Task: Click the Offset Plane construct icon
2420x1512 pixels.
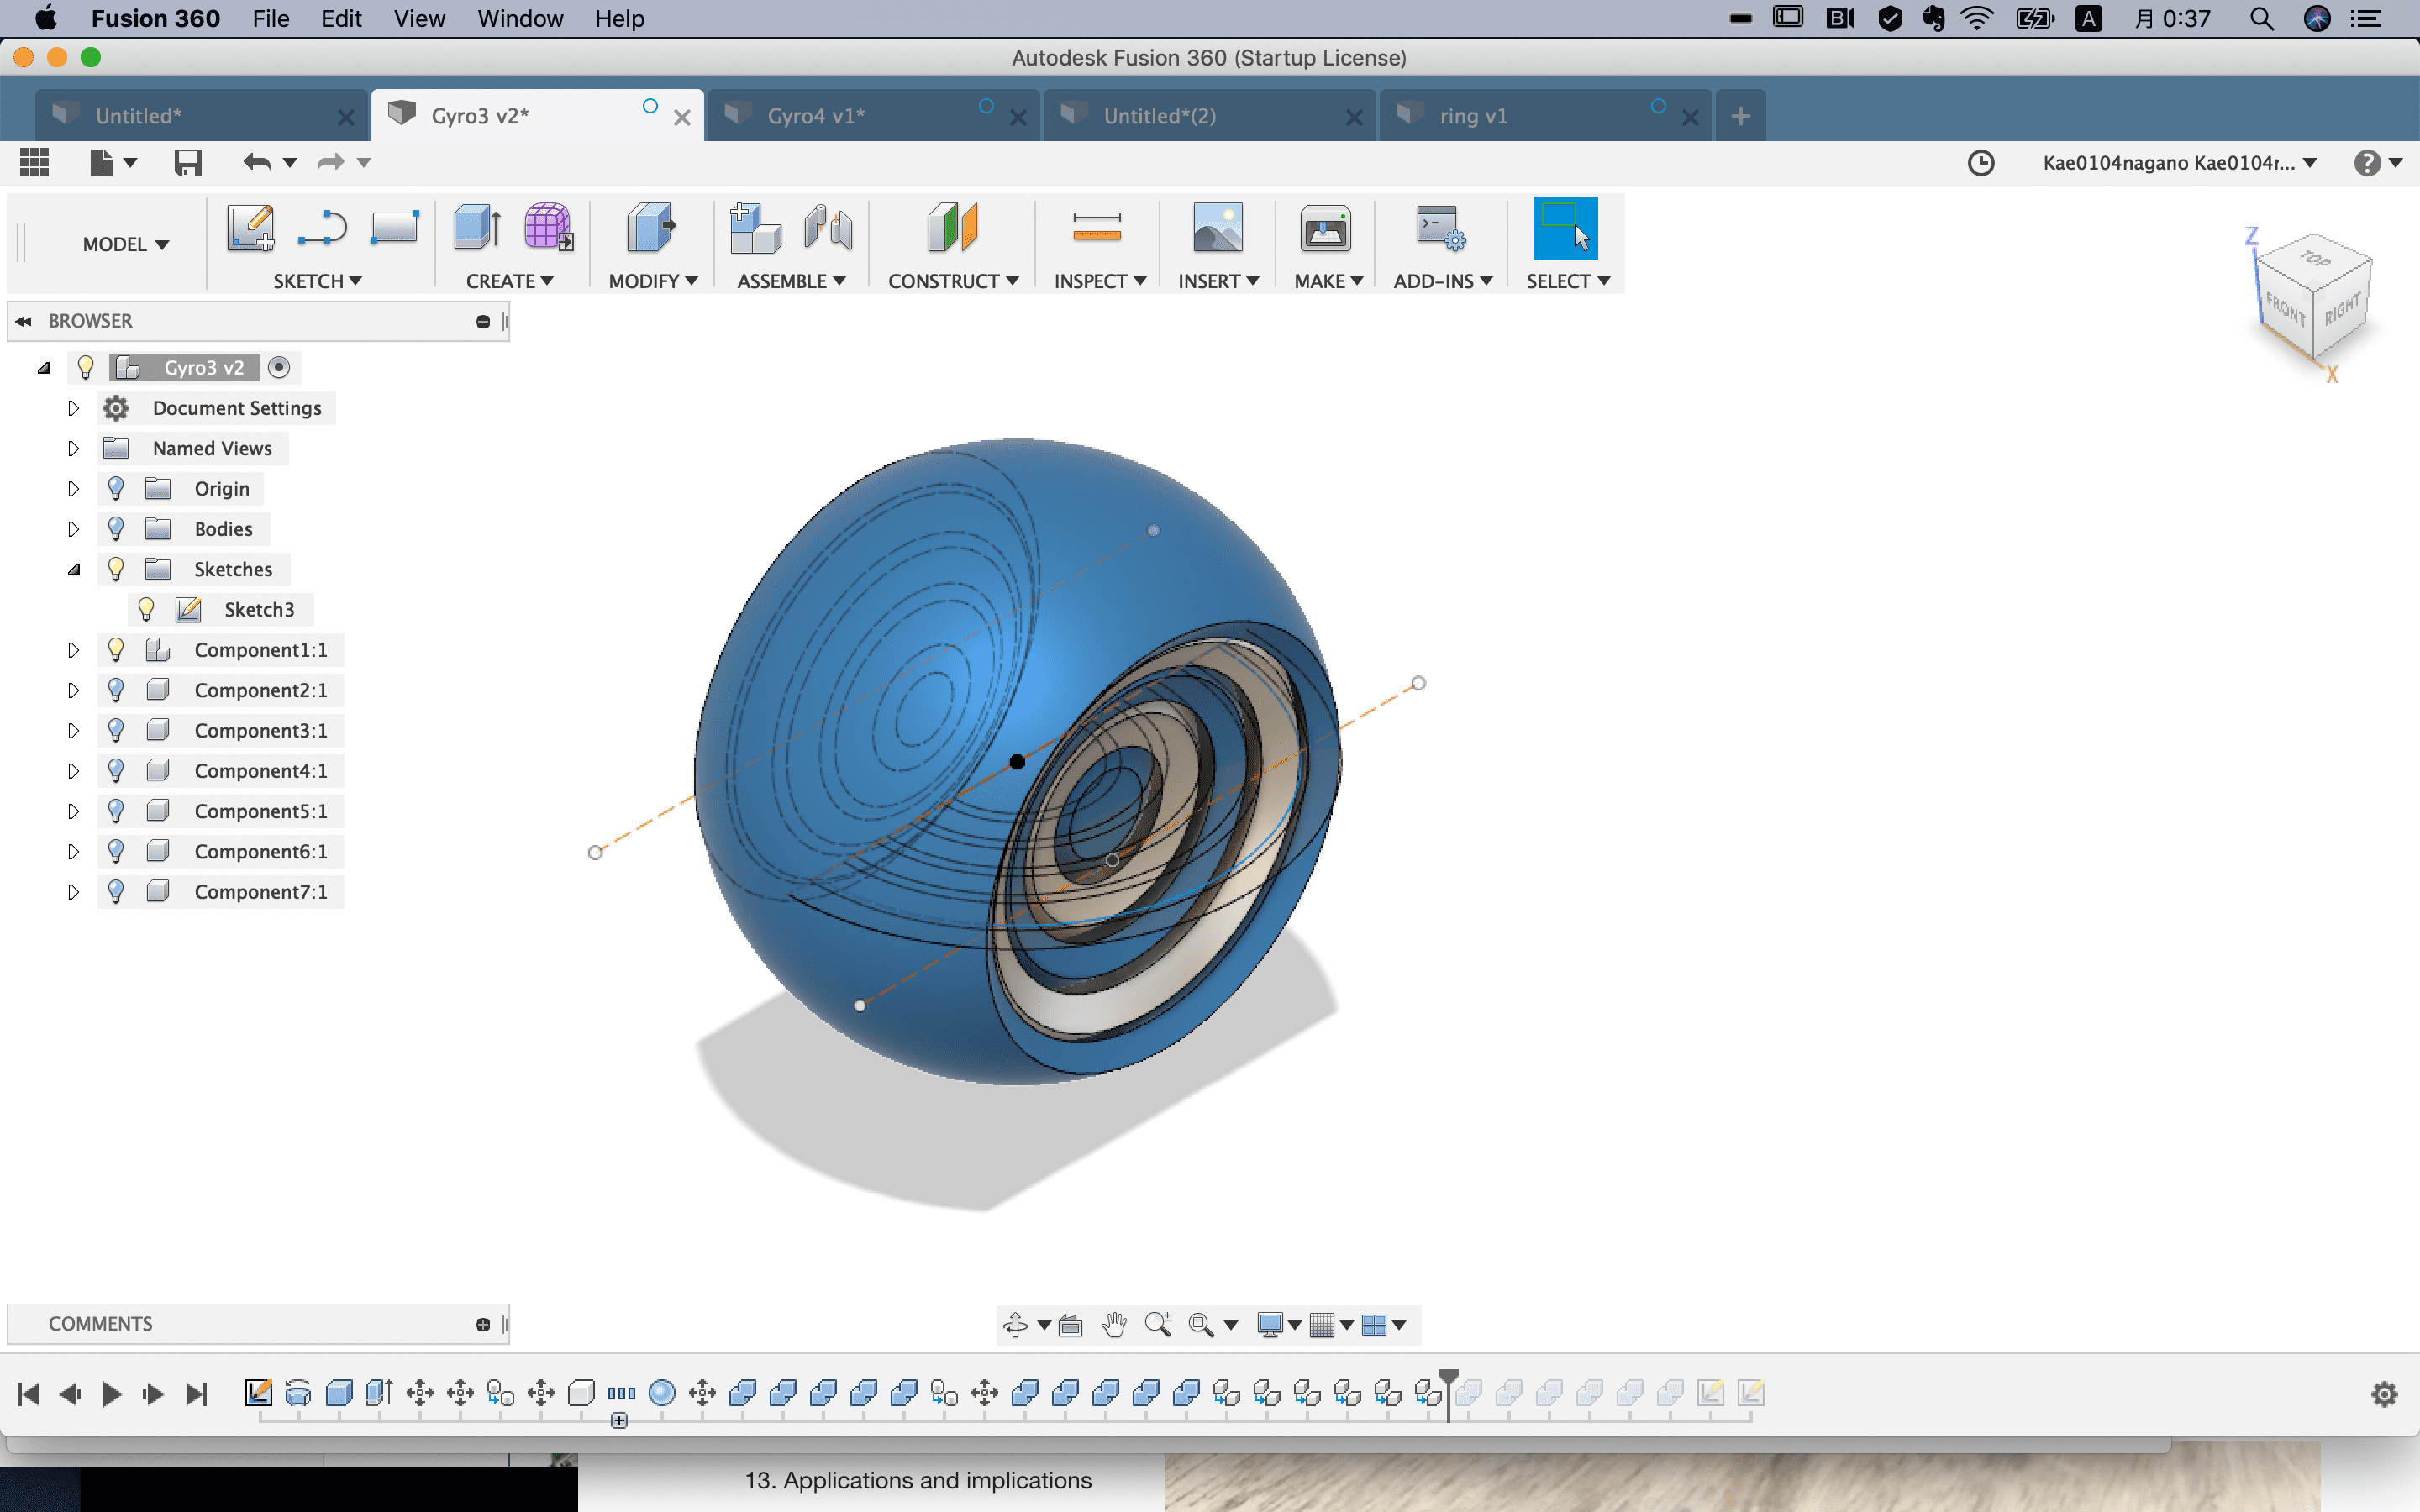Action: point(952,228)
